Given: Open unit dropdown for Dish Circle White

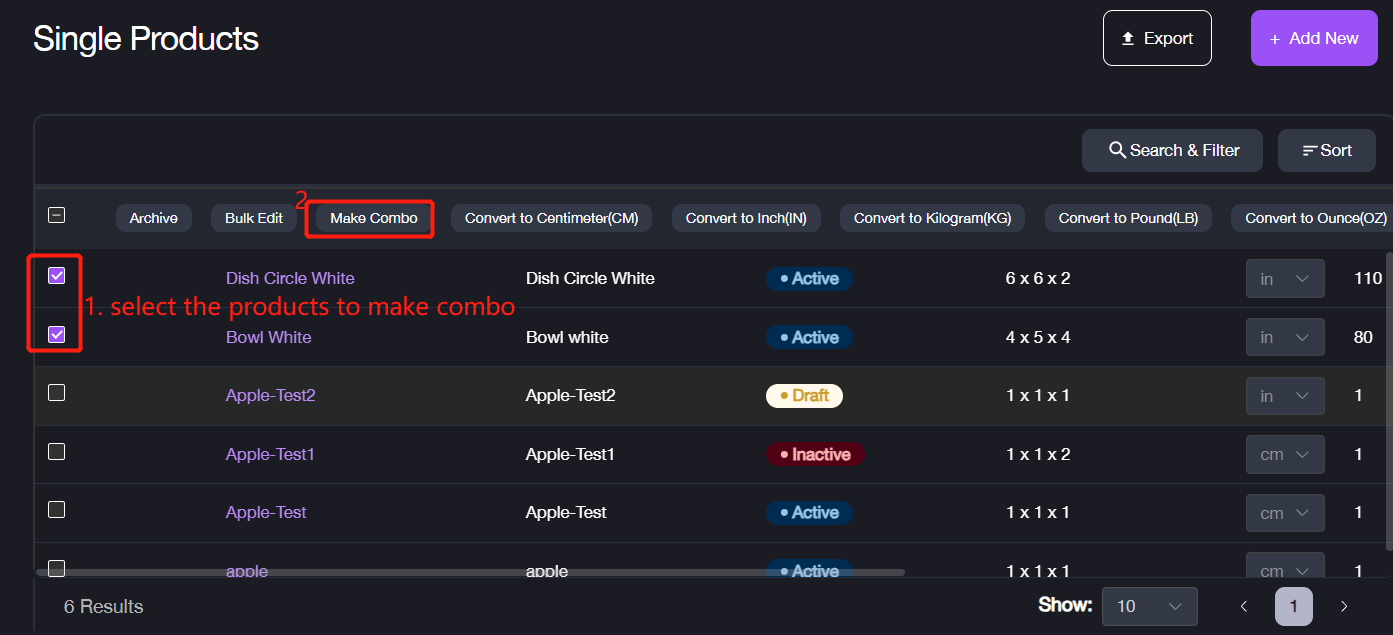Looking at the screenshot, I should [x=1284, y=279].
